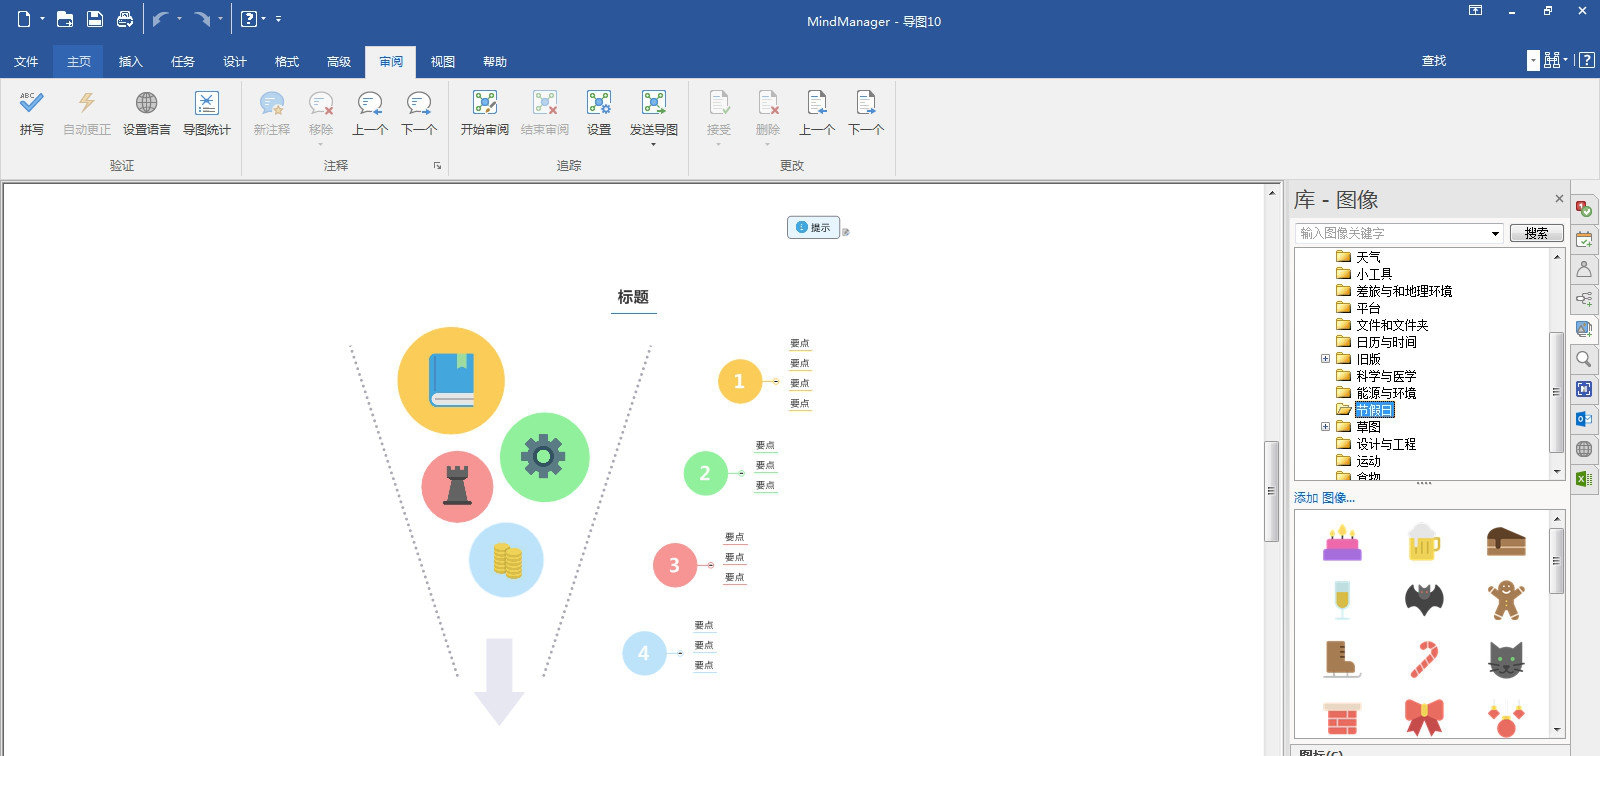Open the new document dropdown arrow

pos(43,19)
